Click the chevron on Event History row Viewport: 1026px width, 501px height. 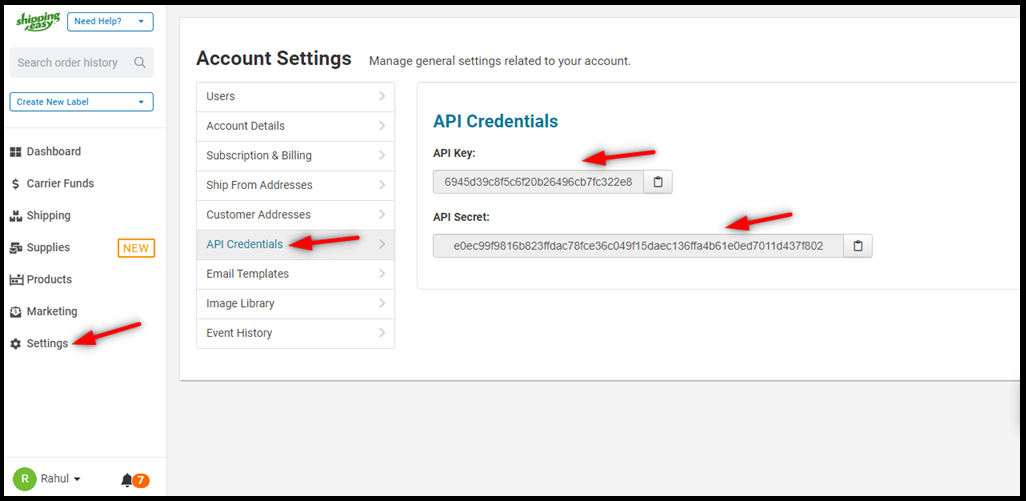382,333
